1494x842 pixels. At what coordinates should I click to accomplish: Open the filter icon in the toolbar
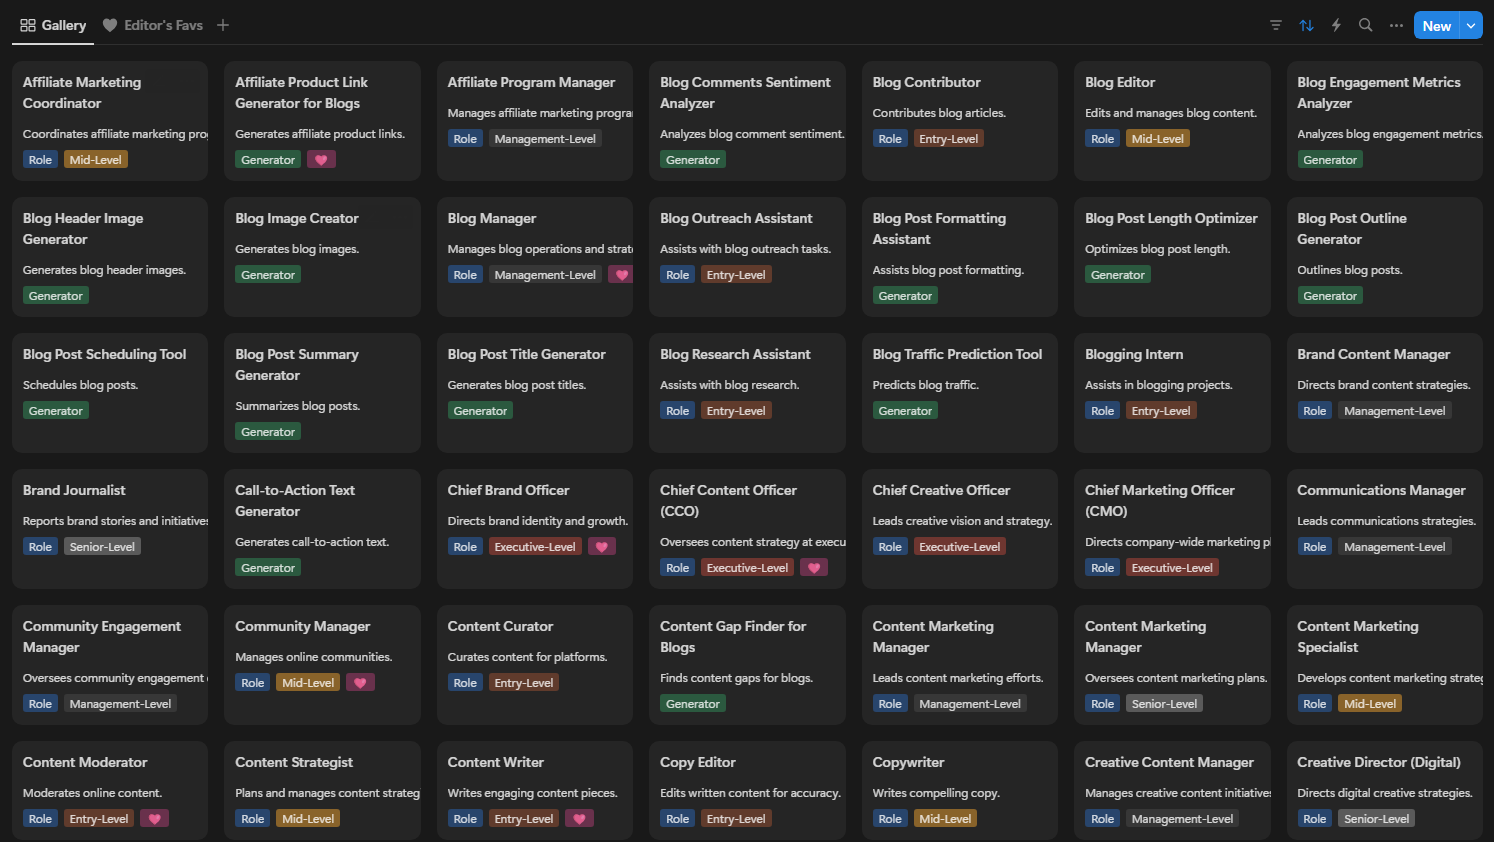point(1275,25)
